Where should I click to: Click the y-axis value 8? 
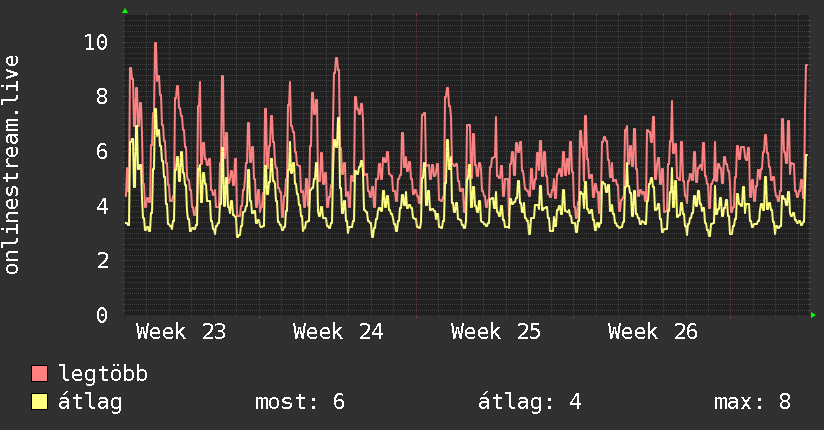pyautogui.click(x=102, y=97)
